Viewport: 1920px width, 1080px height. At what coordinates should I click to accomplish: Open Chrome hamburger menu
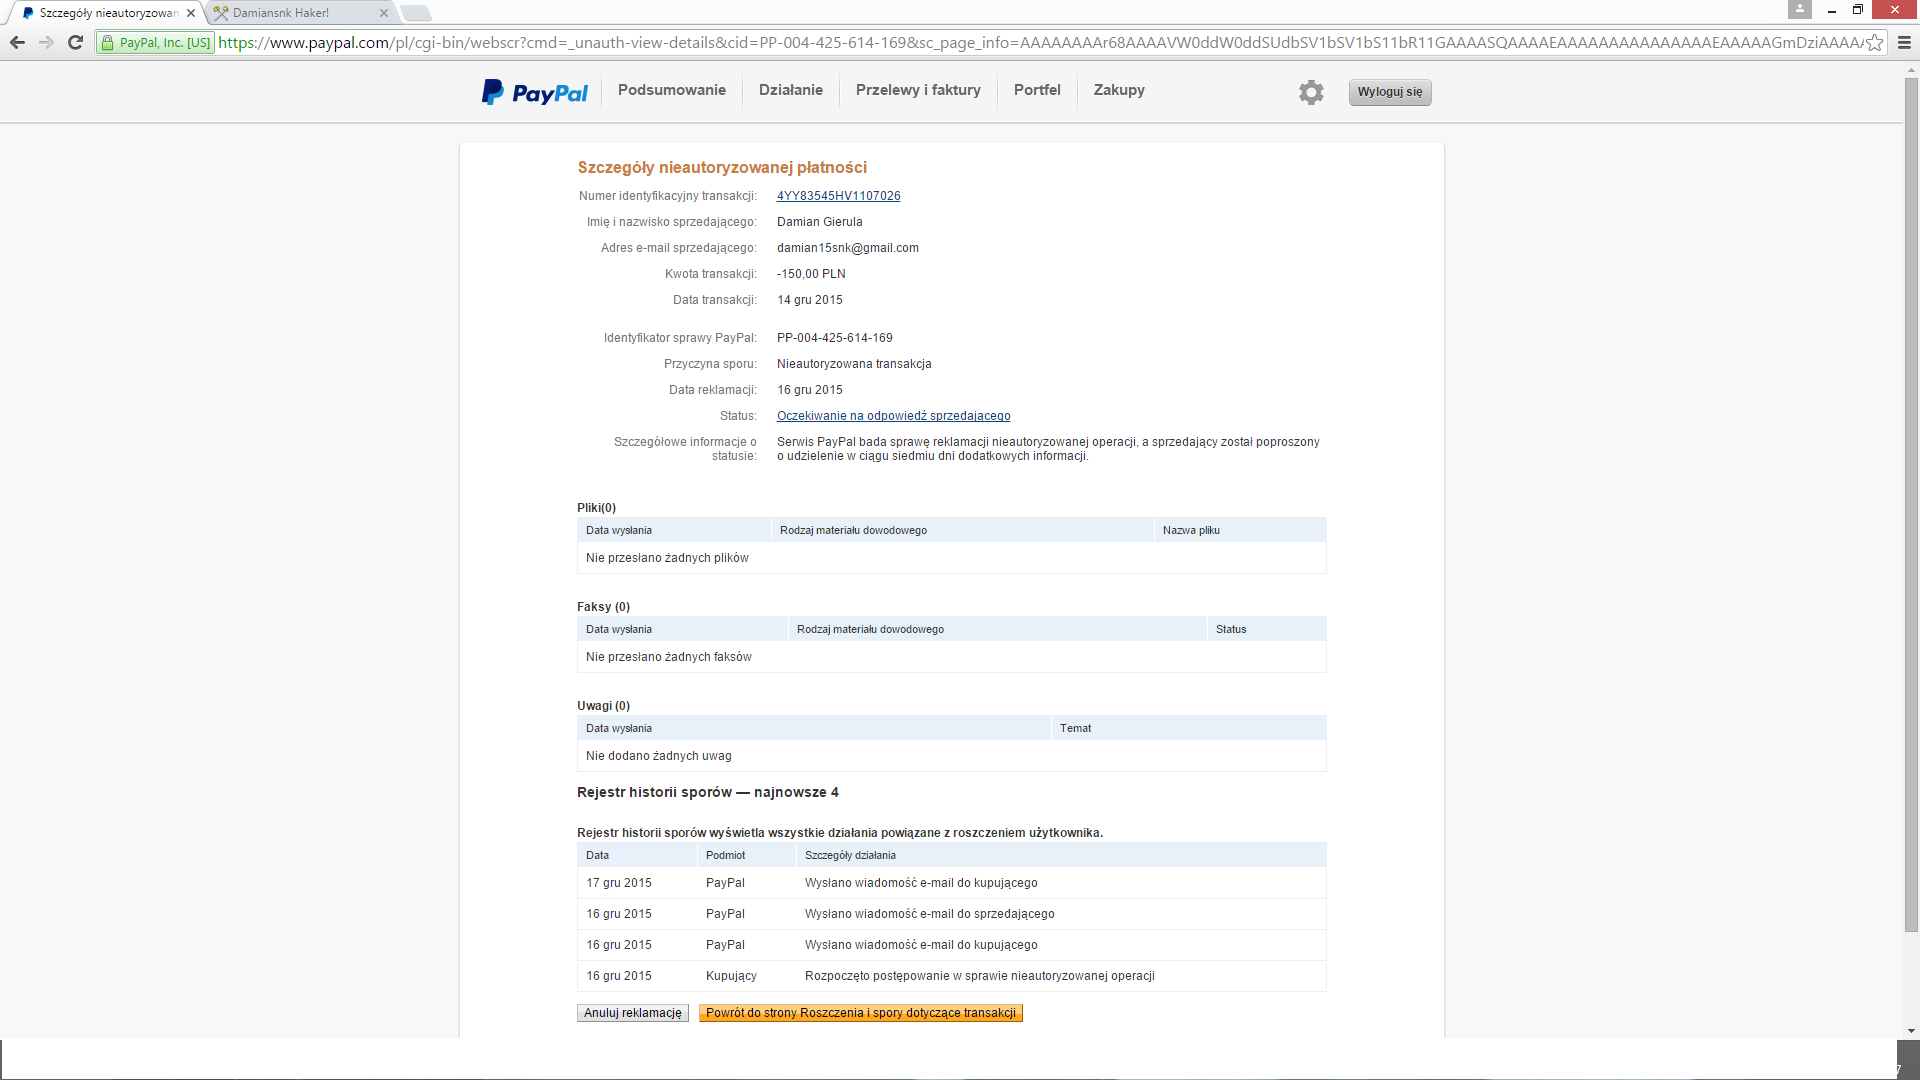coord(1904,42)
